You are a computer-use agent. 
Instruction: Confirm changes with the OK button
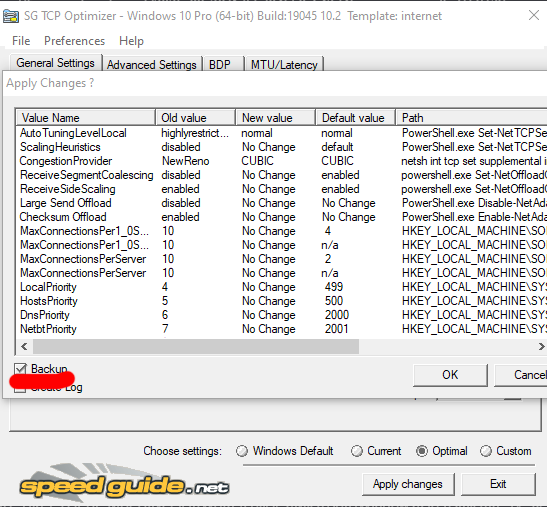tap(450, 375)
